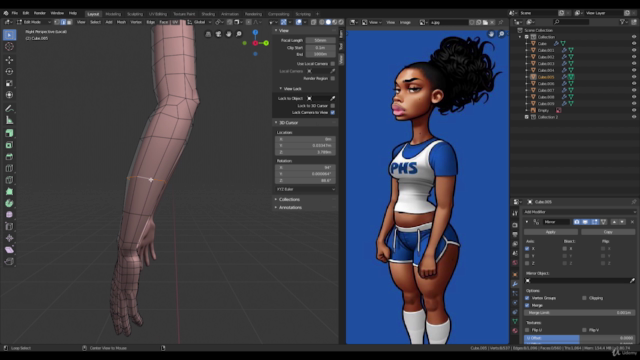Open the Object Data green triangle tab
640x360 pixels.
[515, 321]
